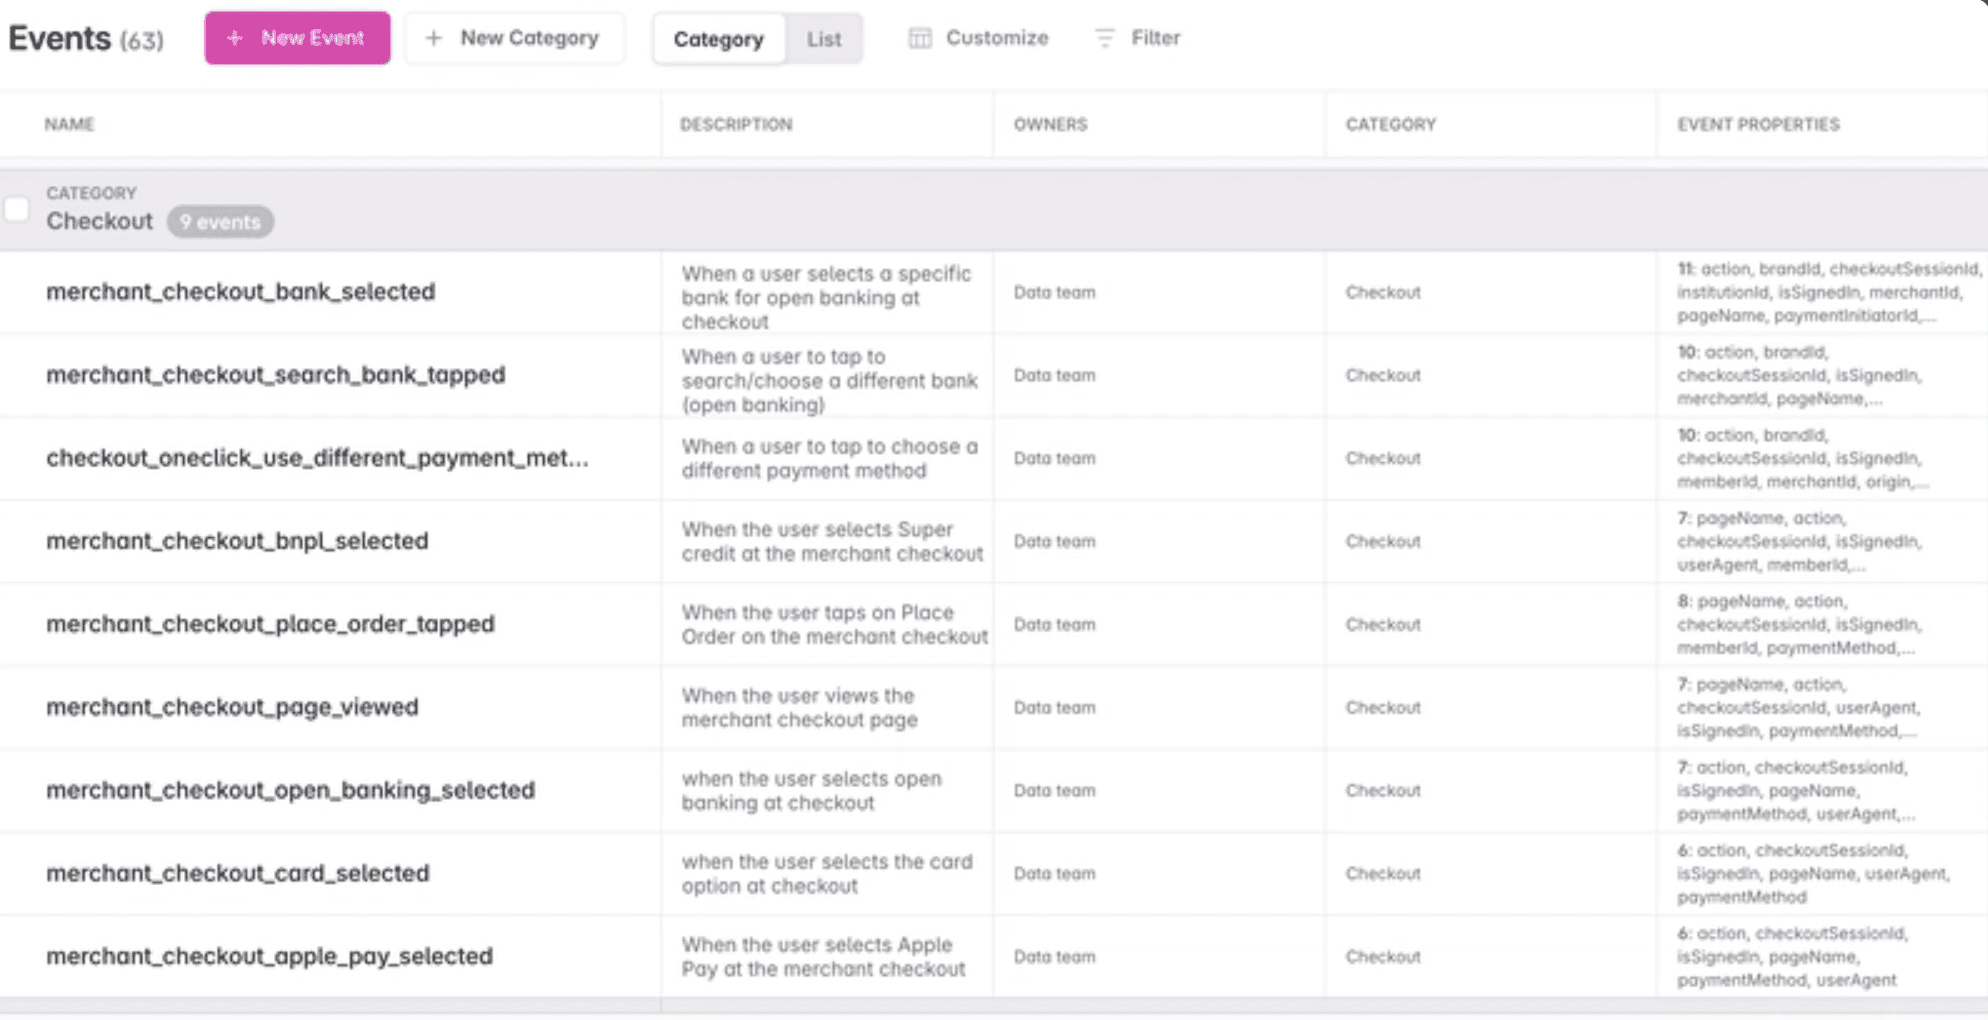Open the merchant_checkout_page_viewed event

[x=232, y=707]
